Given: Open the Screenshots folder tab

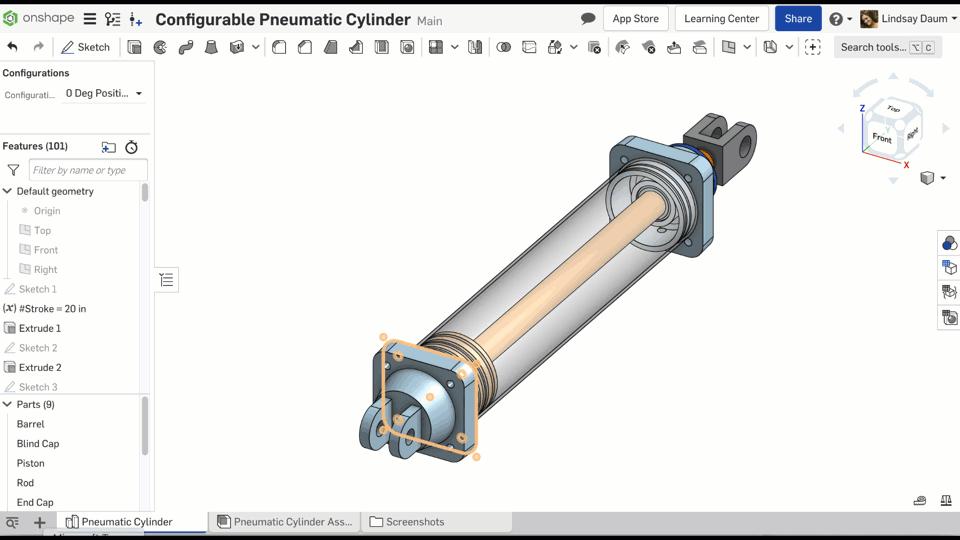Looking at the screenshot, I should click(407, 522).
